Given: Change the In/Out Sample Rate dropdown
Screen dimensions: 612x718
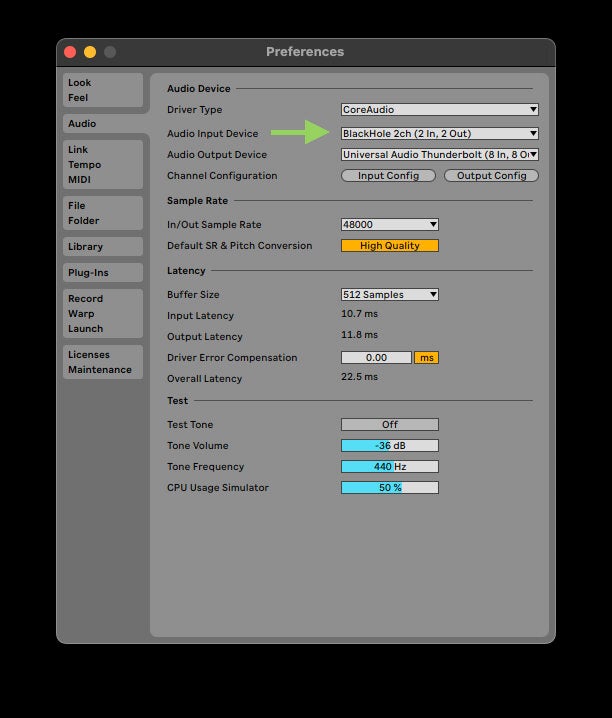Looking at the screenshot, I should coord(390,224).
